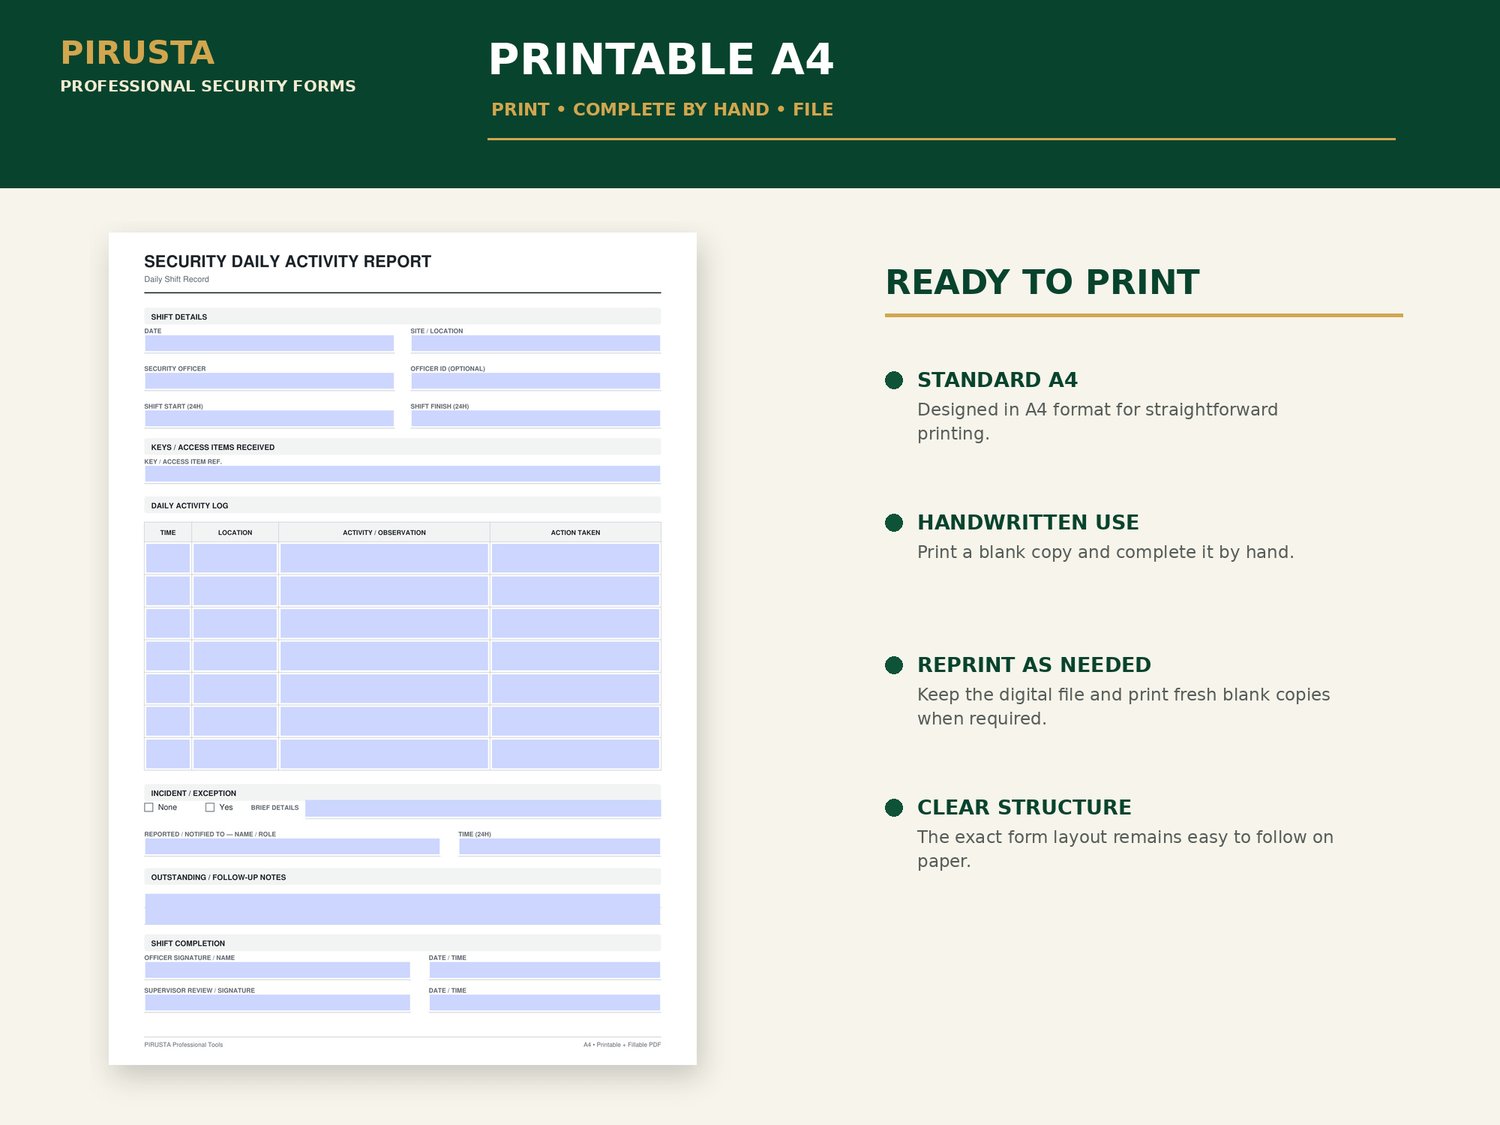This screenshot has height=1125, width=1500.
Task: Click 'Keep the digital file' description text
Action: [x=1123, y=707]
